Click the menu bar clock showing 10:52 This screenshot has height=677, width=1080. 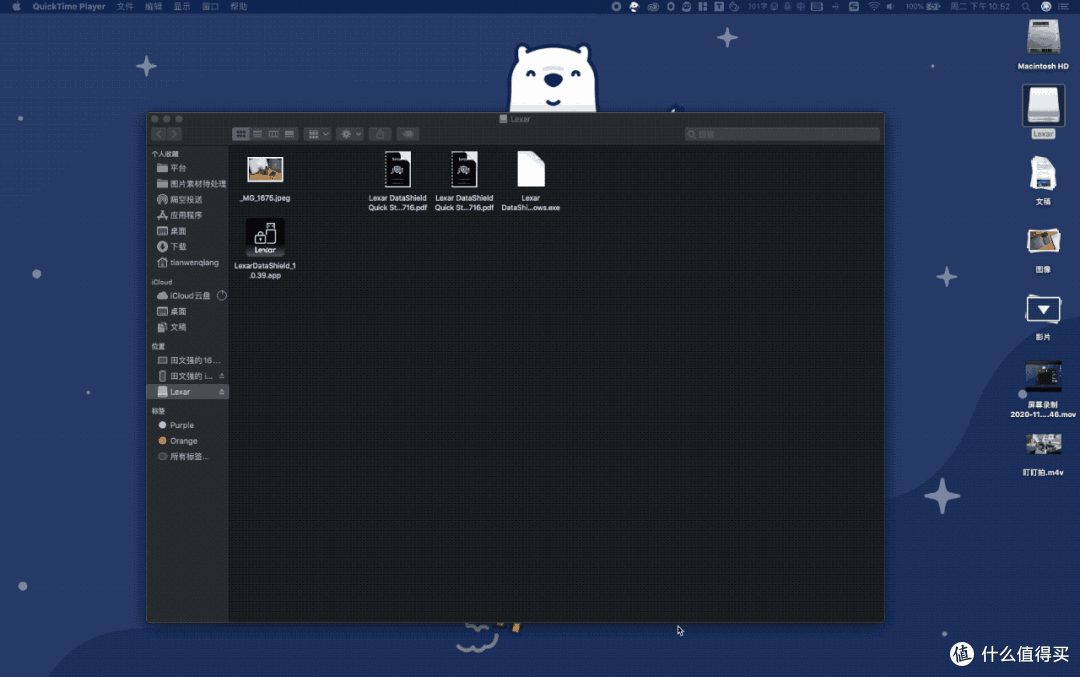point(979,6)
